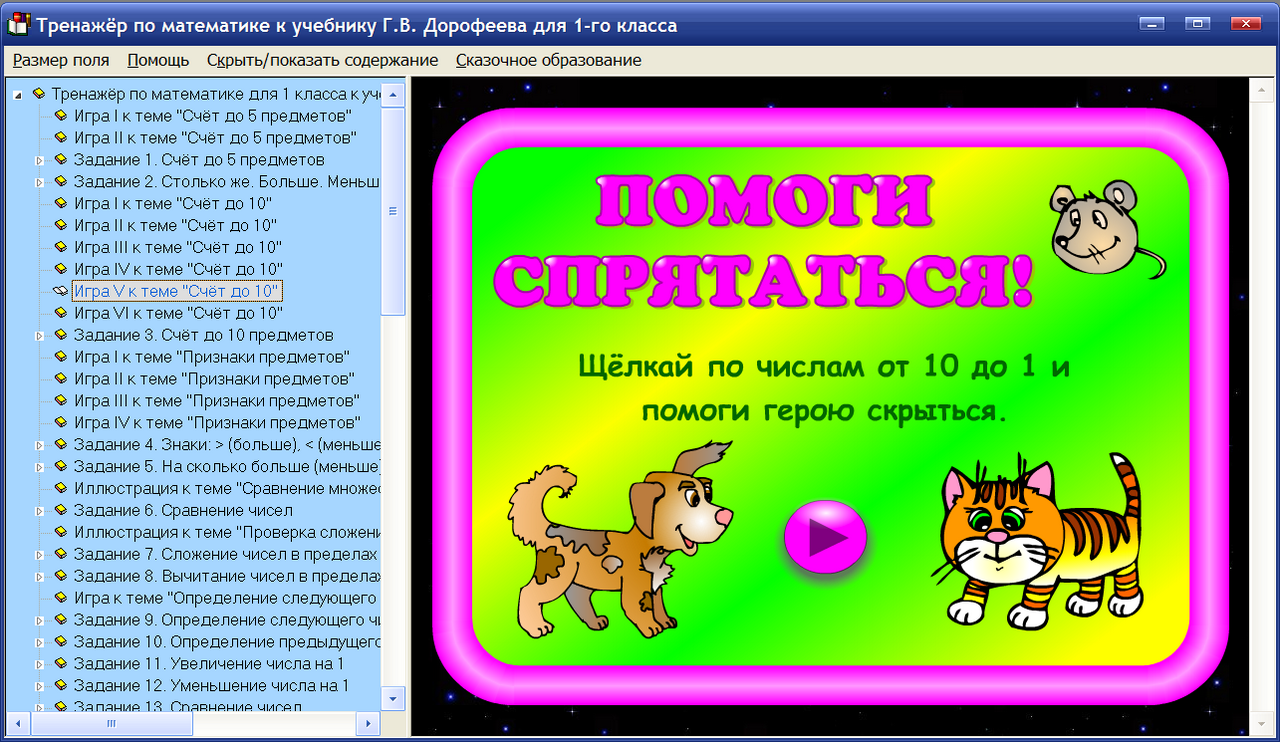Click the application icon in the title bar

click(16, 22)
